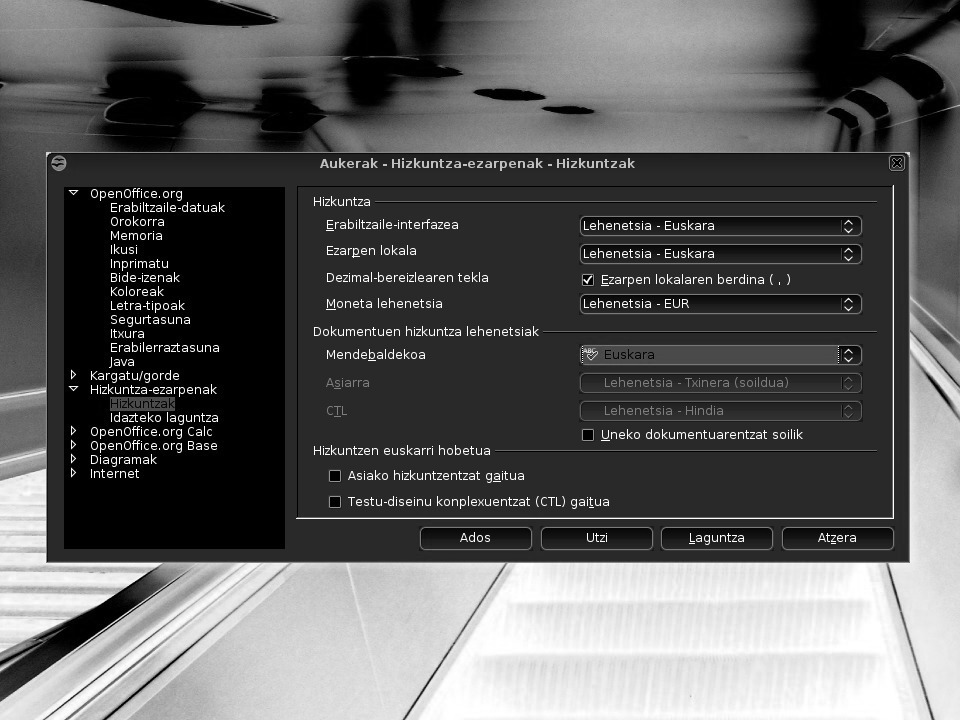The image size is (960, 720).
Task: Expand the OpenOffice.org Calc node
Action: pyautogui.click(x=73, y=431)
